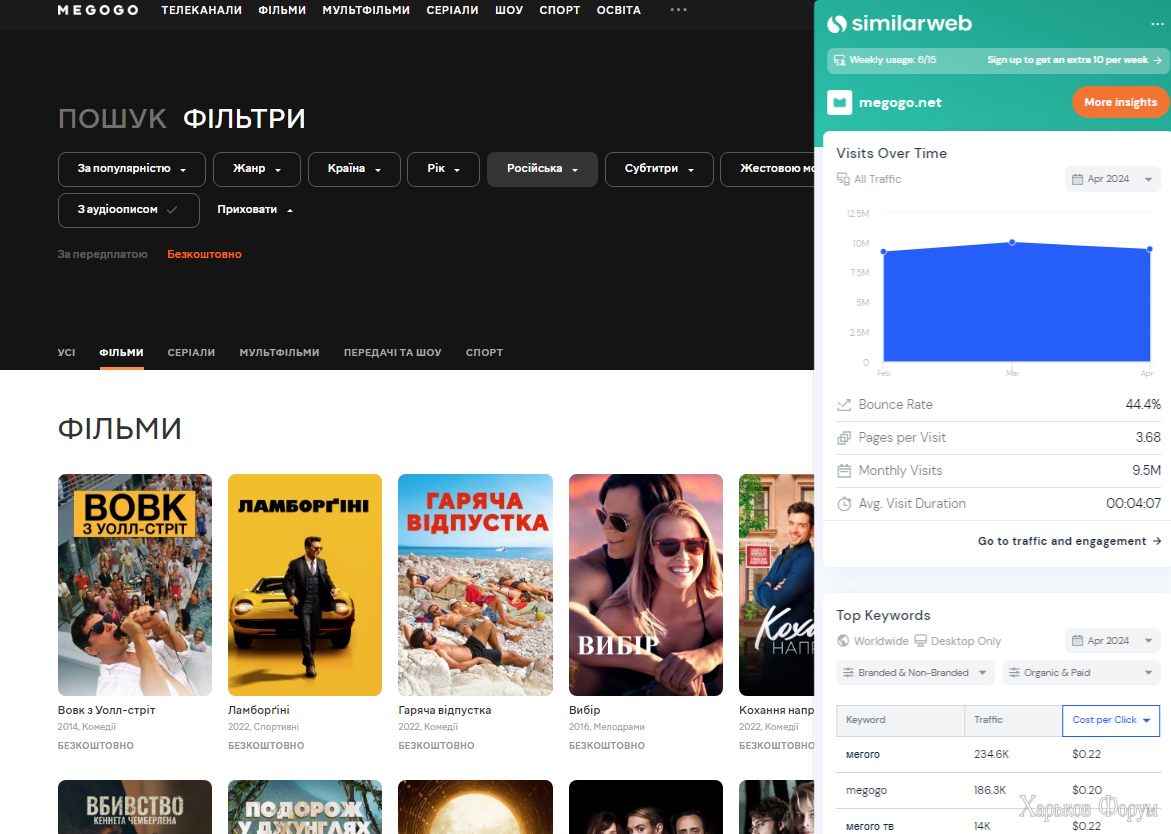Select the За передплатою option
This screenshot has height=834, width=1171.
pos(102,254)
